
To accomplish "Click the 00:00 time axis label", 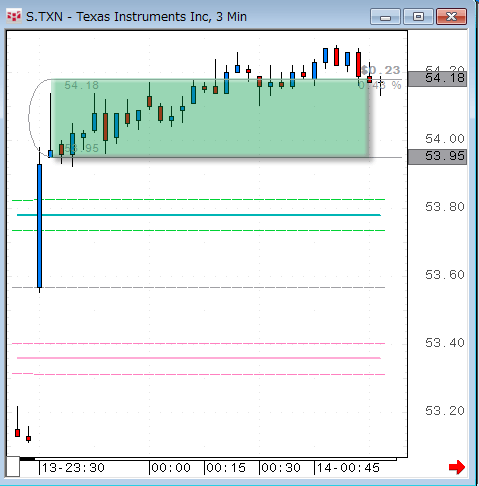I will 171,468.
